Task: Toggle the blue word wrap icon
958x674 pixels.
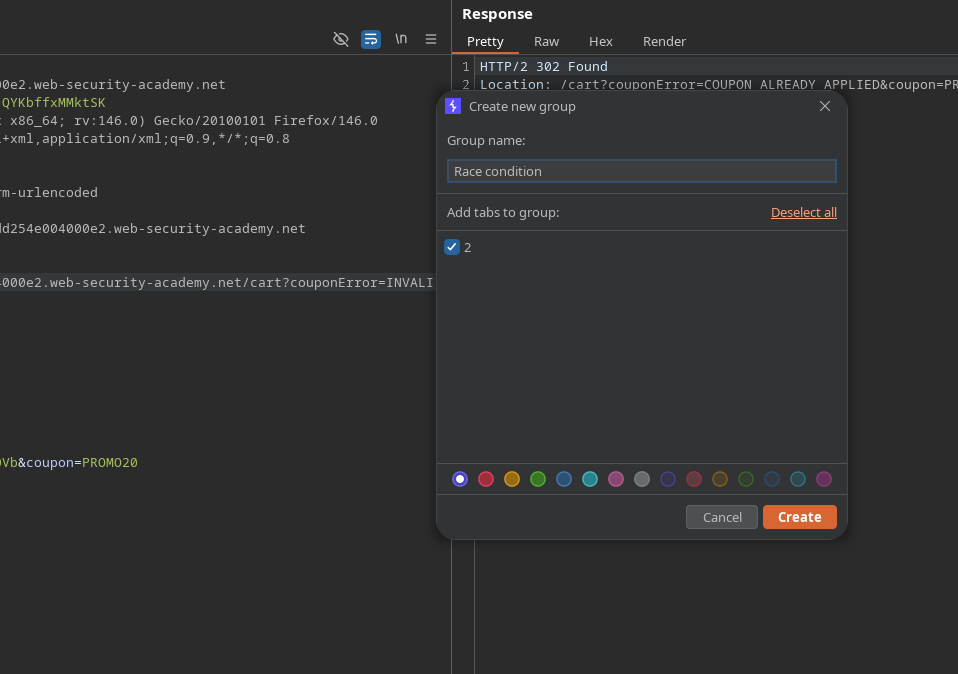Action: tap(371, 39)
